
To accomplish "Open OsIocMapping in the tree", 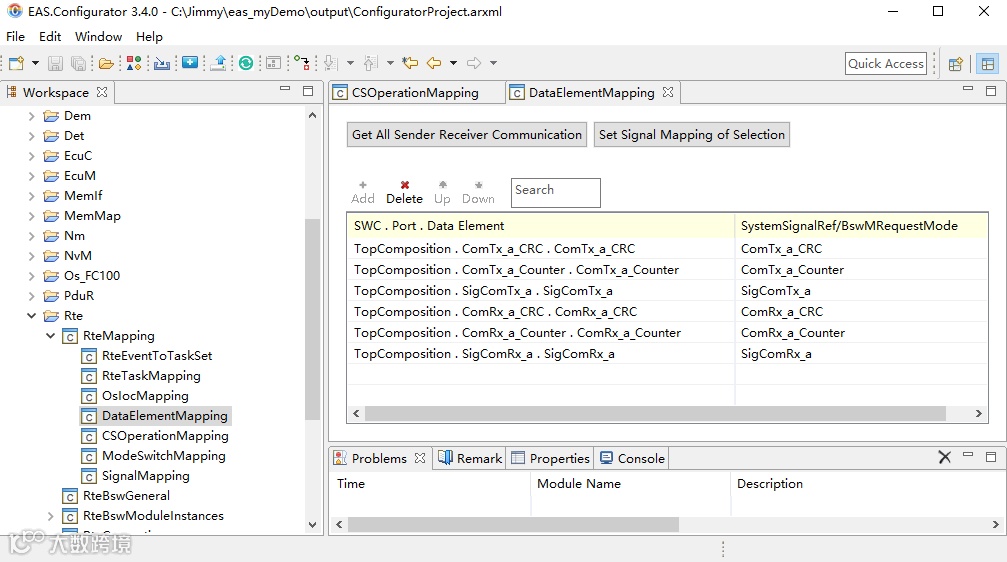I will point(145,396).
